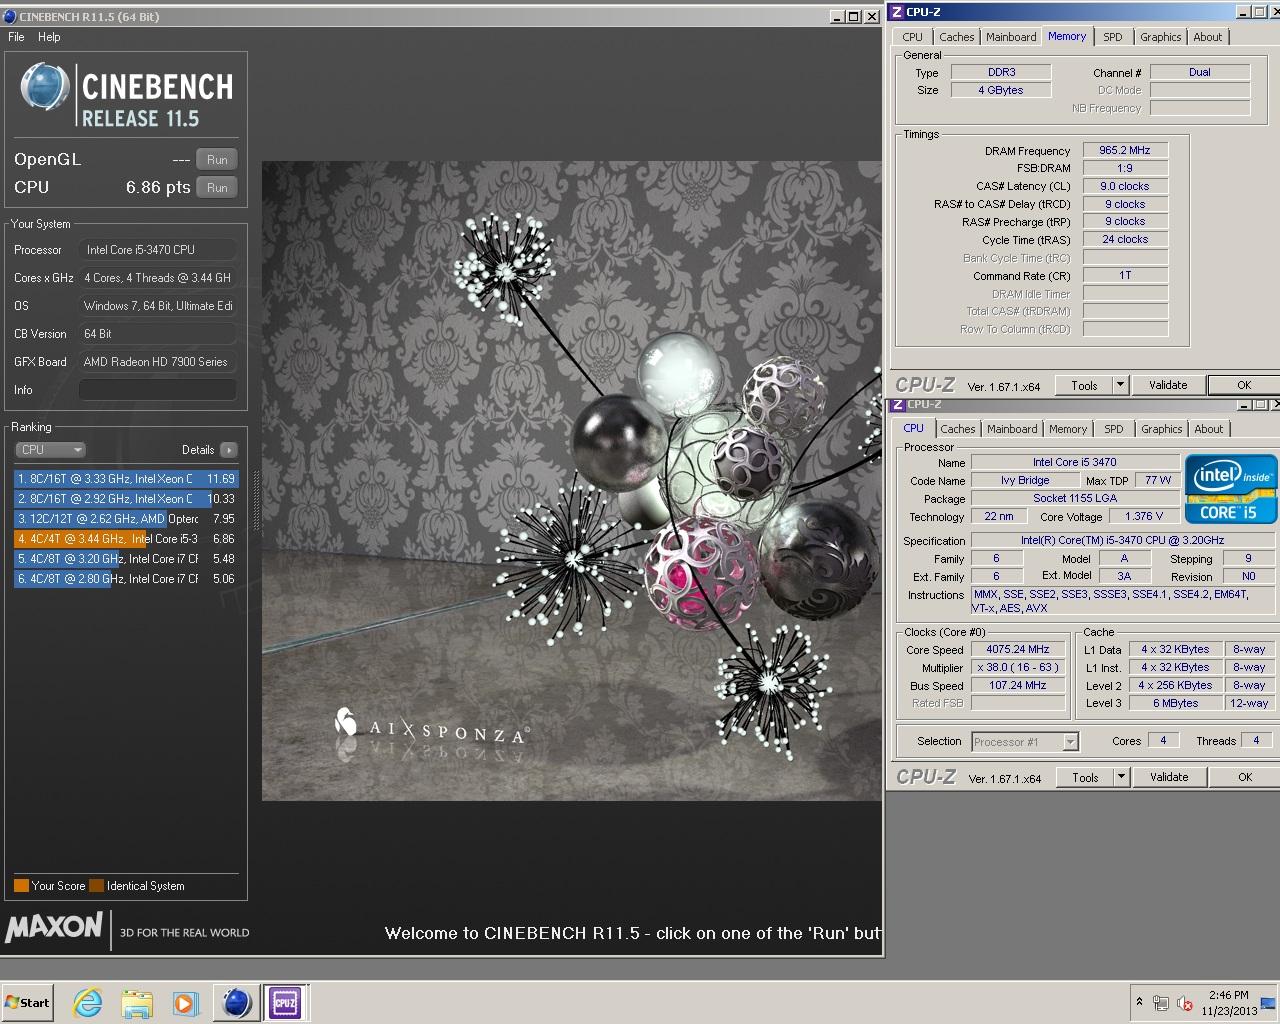Viewport: 1280px width, 1024px height.
Task: Switch to CPU-Z taskbar icon
Action: [285, 1003]
